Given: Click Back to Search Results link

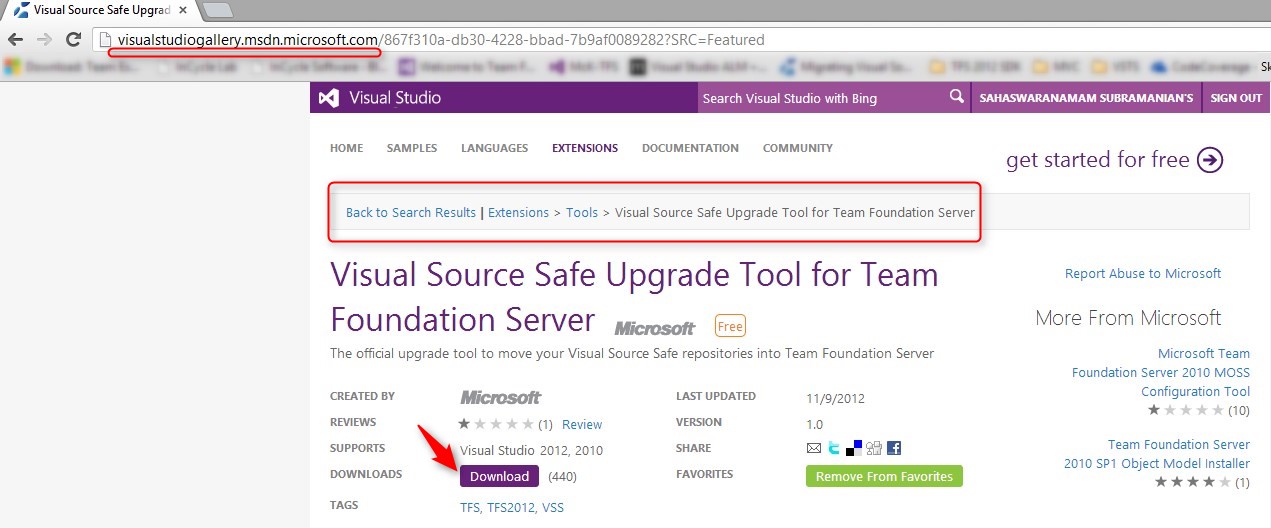Looking at the screenshot, I should coord(411,212).
